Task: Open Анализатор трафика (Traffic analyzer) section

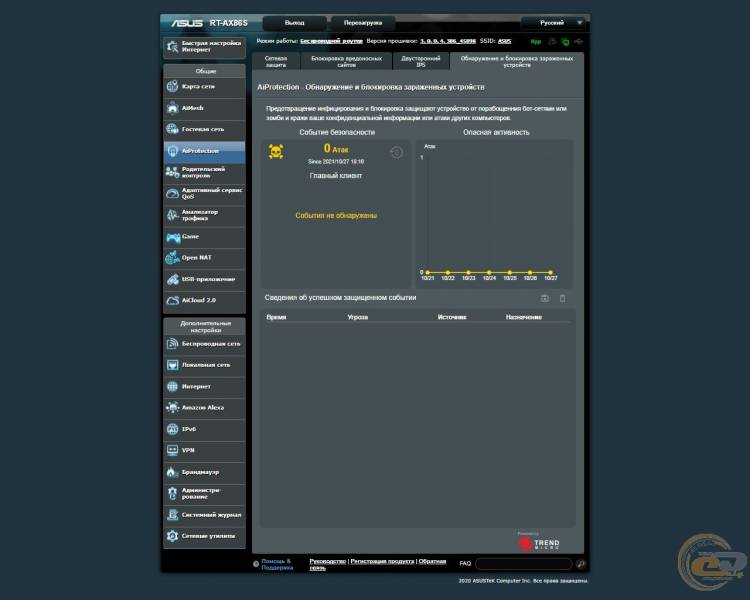Action: point(204,215)
